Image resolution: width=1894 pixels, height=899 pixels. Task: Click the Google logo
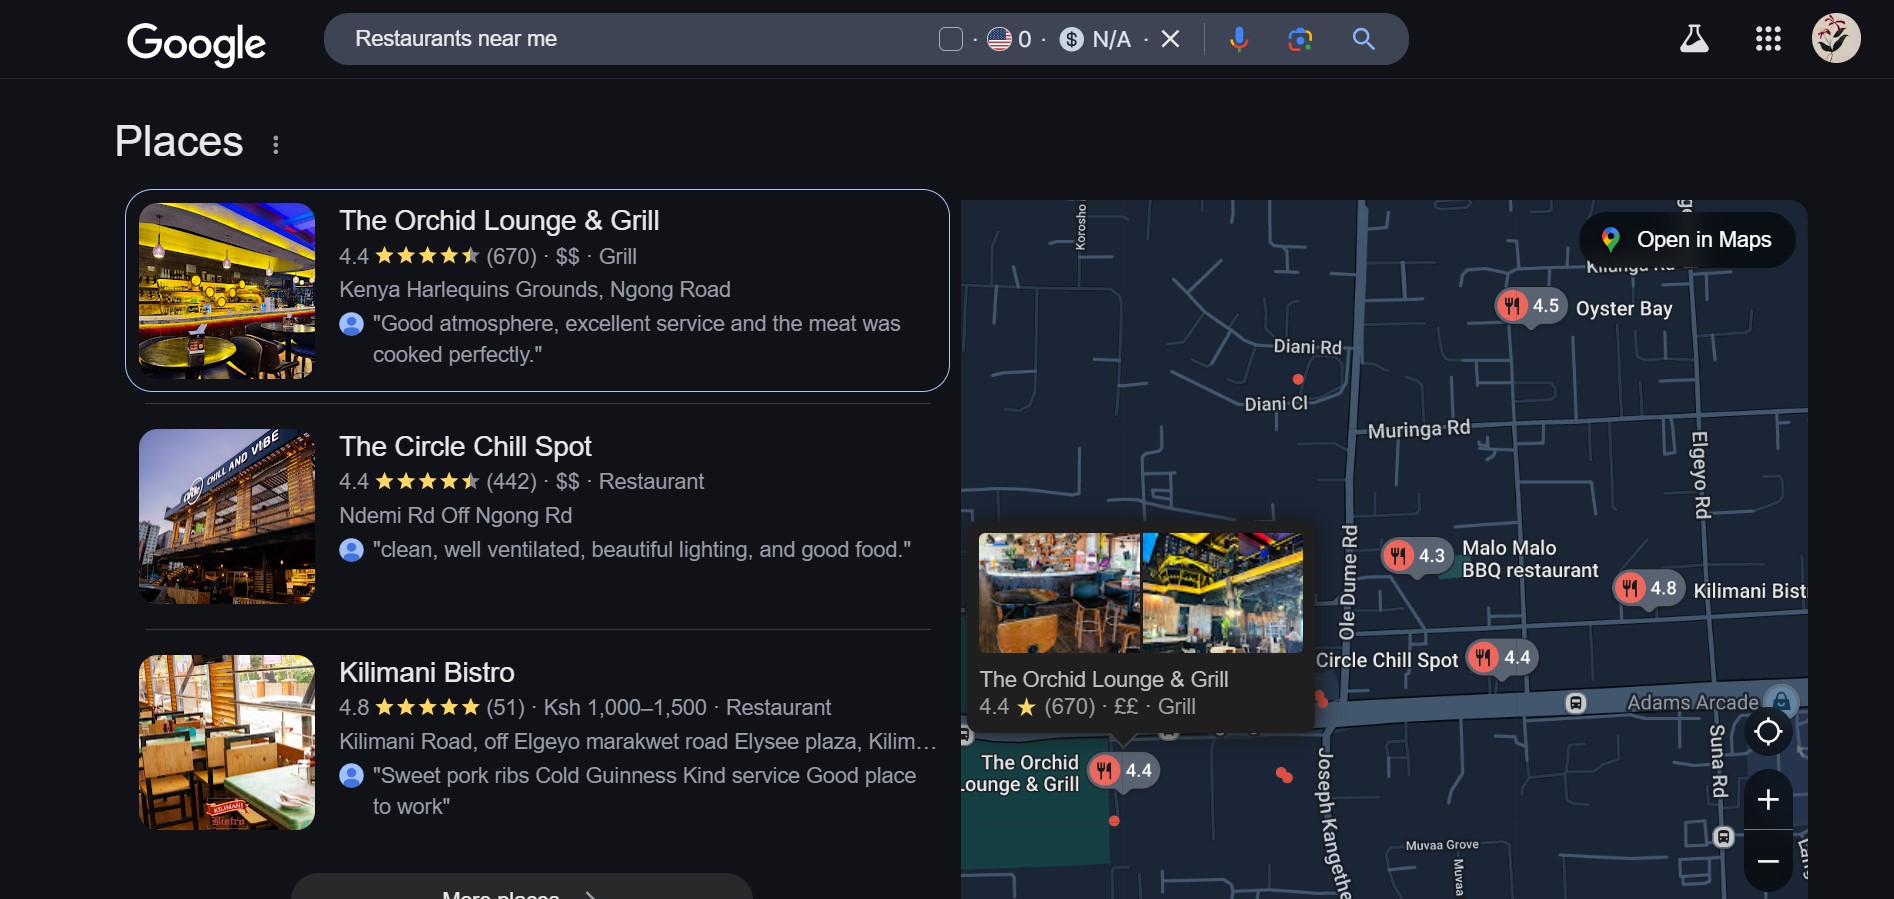tap(196, 42)
